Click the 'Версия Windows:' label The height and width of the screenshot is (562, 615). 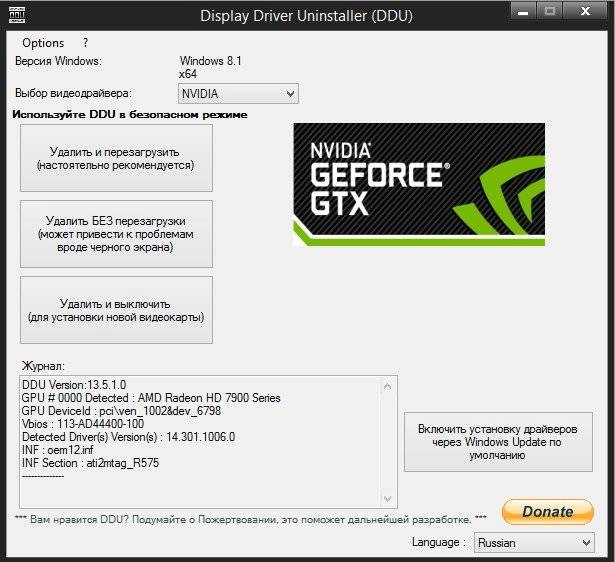coord(58,61)
